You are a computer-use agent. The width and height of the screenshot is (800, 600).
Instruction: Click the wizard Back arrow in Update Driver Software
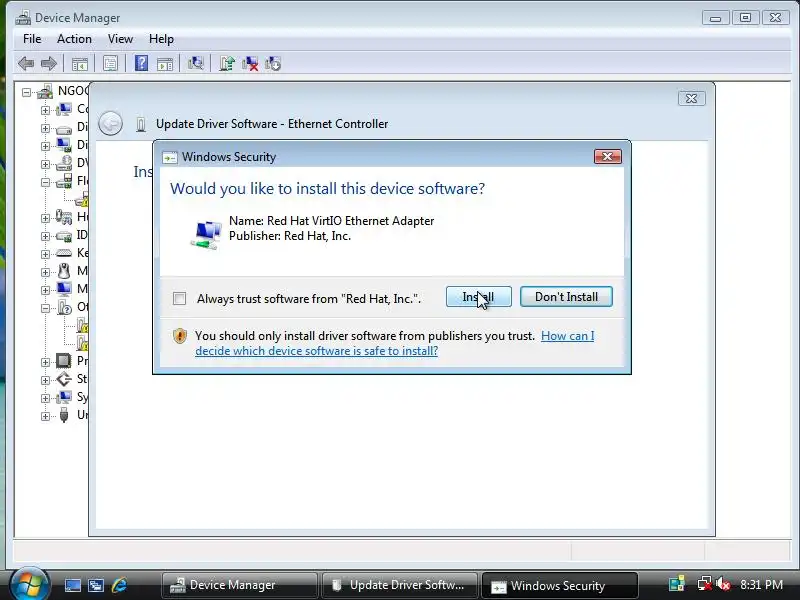pos(110,123)
